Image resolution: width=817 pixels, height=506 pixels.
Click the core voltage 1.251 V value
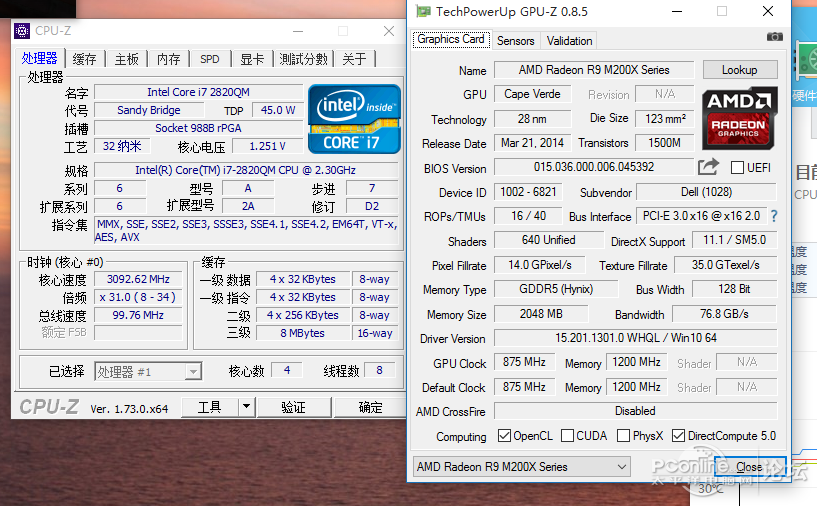267,146
